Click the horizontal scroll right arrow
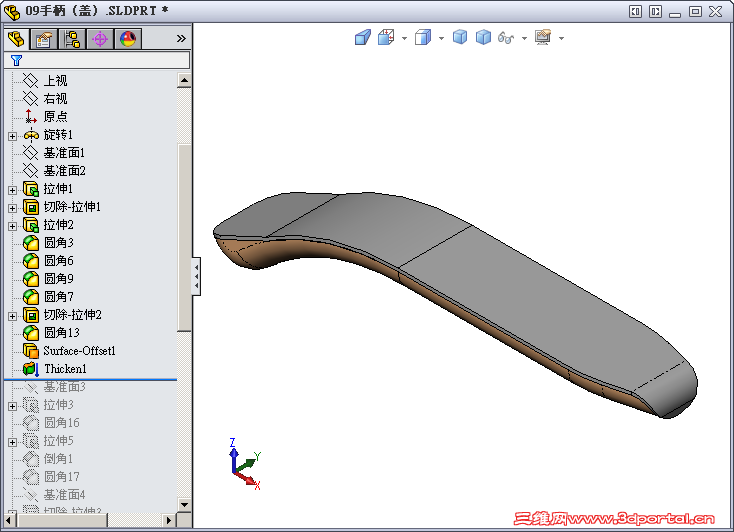The image size is (734, 532). pos(169,520)
